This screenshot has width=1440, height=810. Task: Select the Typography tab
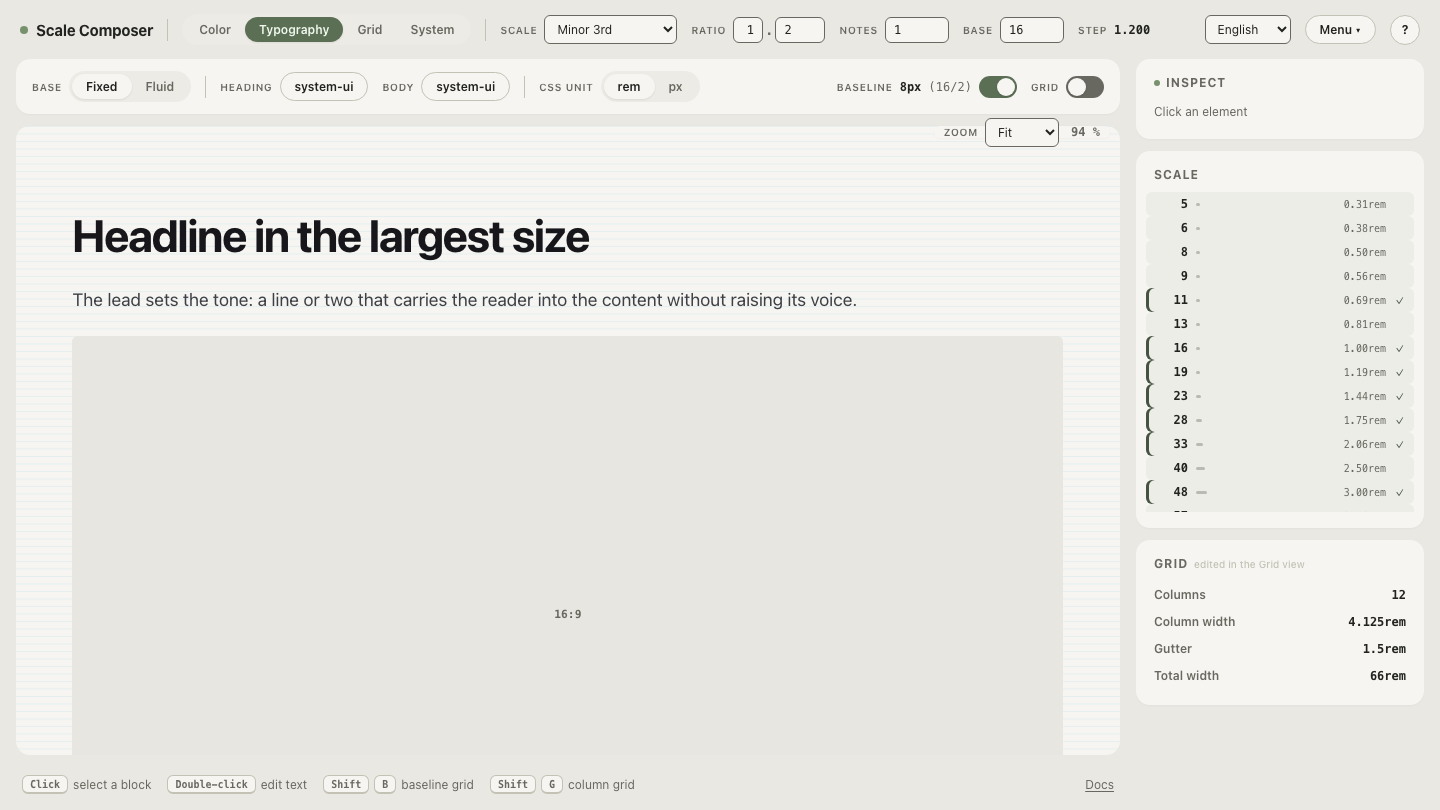(x=294, y=30)
